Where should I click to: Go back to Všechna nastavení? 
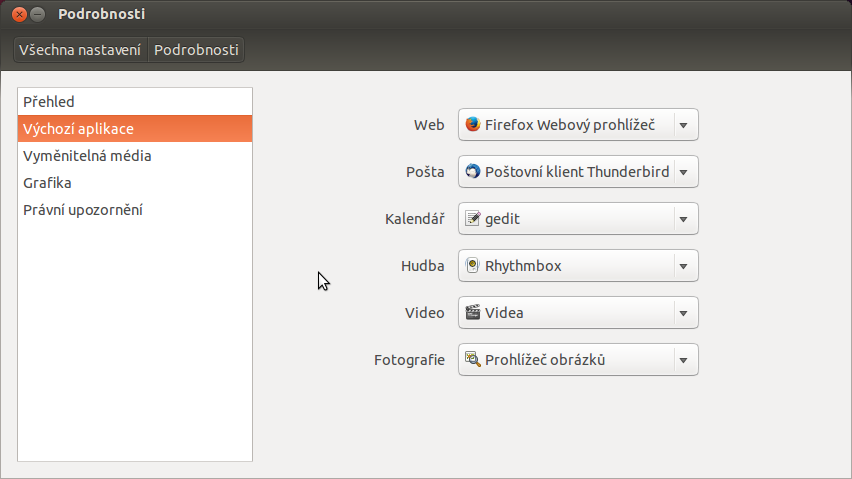80,50
